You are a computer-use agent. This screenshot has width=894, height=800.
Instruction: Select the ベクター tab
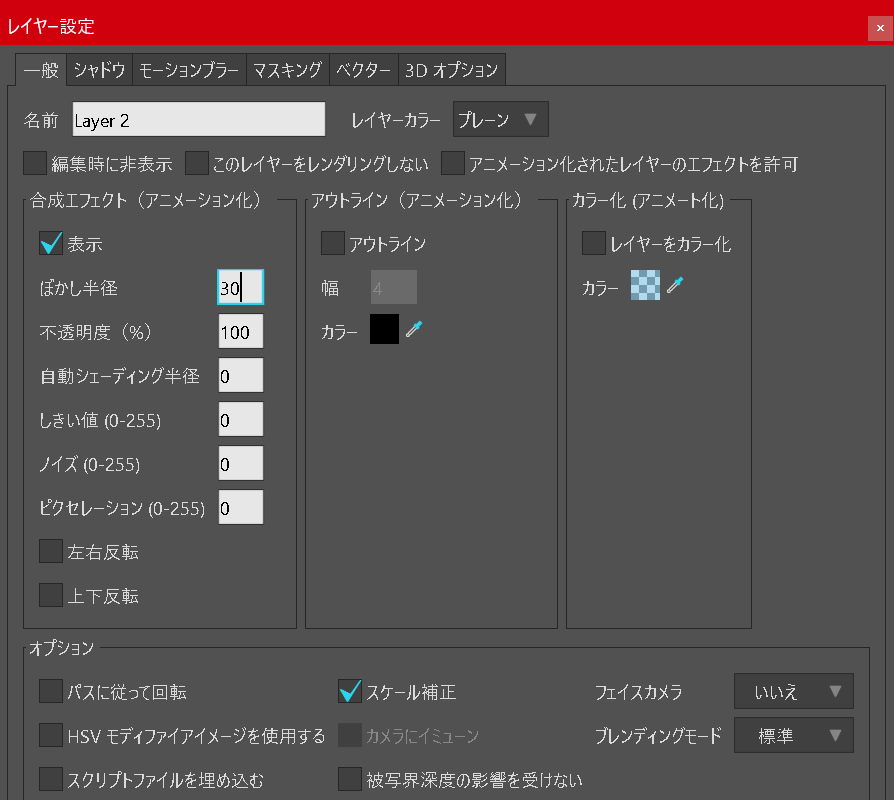click(363, 70)
